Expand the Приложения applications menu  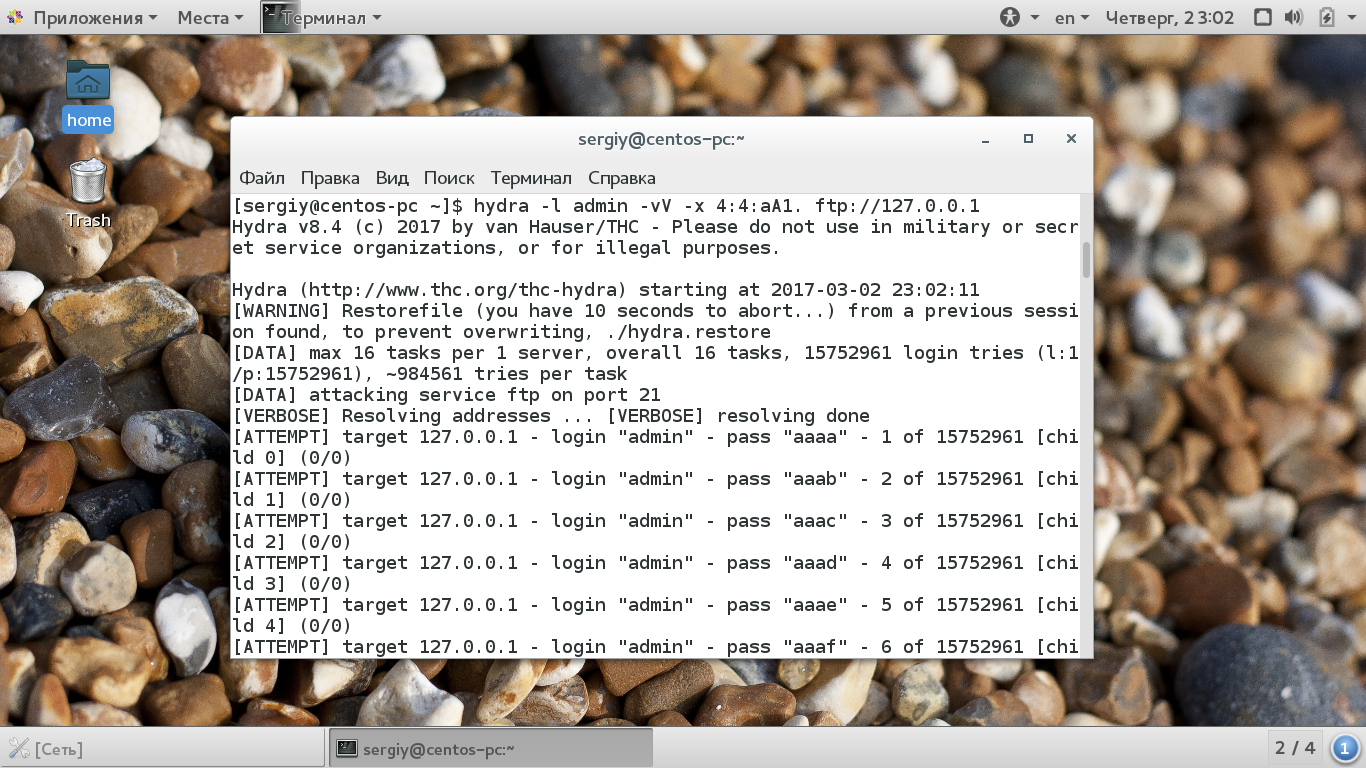pos(95,17)
